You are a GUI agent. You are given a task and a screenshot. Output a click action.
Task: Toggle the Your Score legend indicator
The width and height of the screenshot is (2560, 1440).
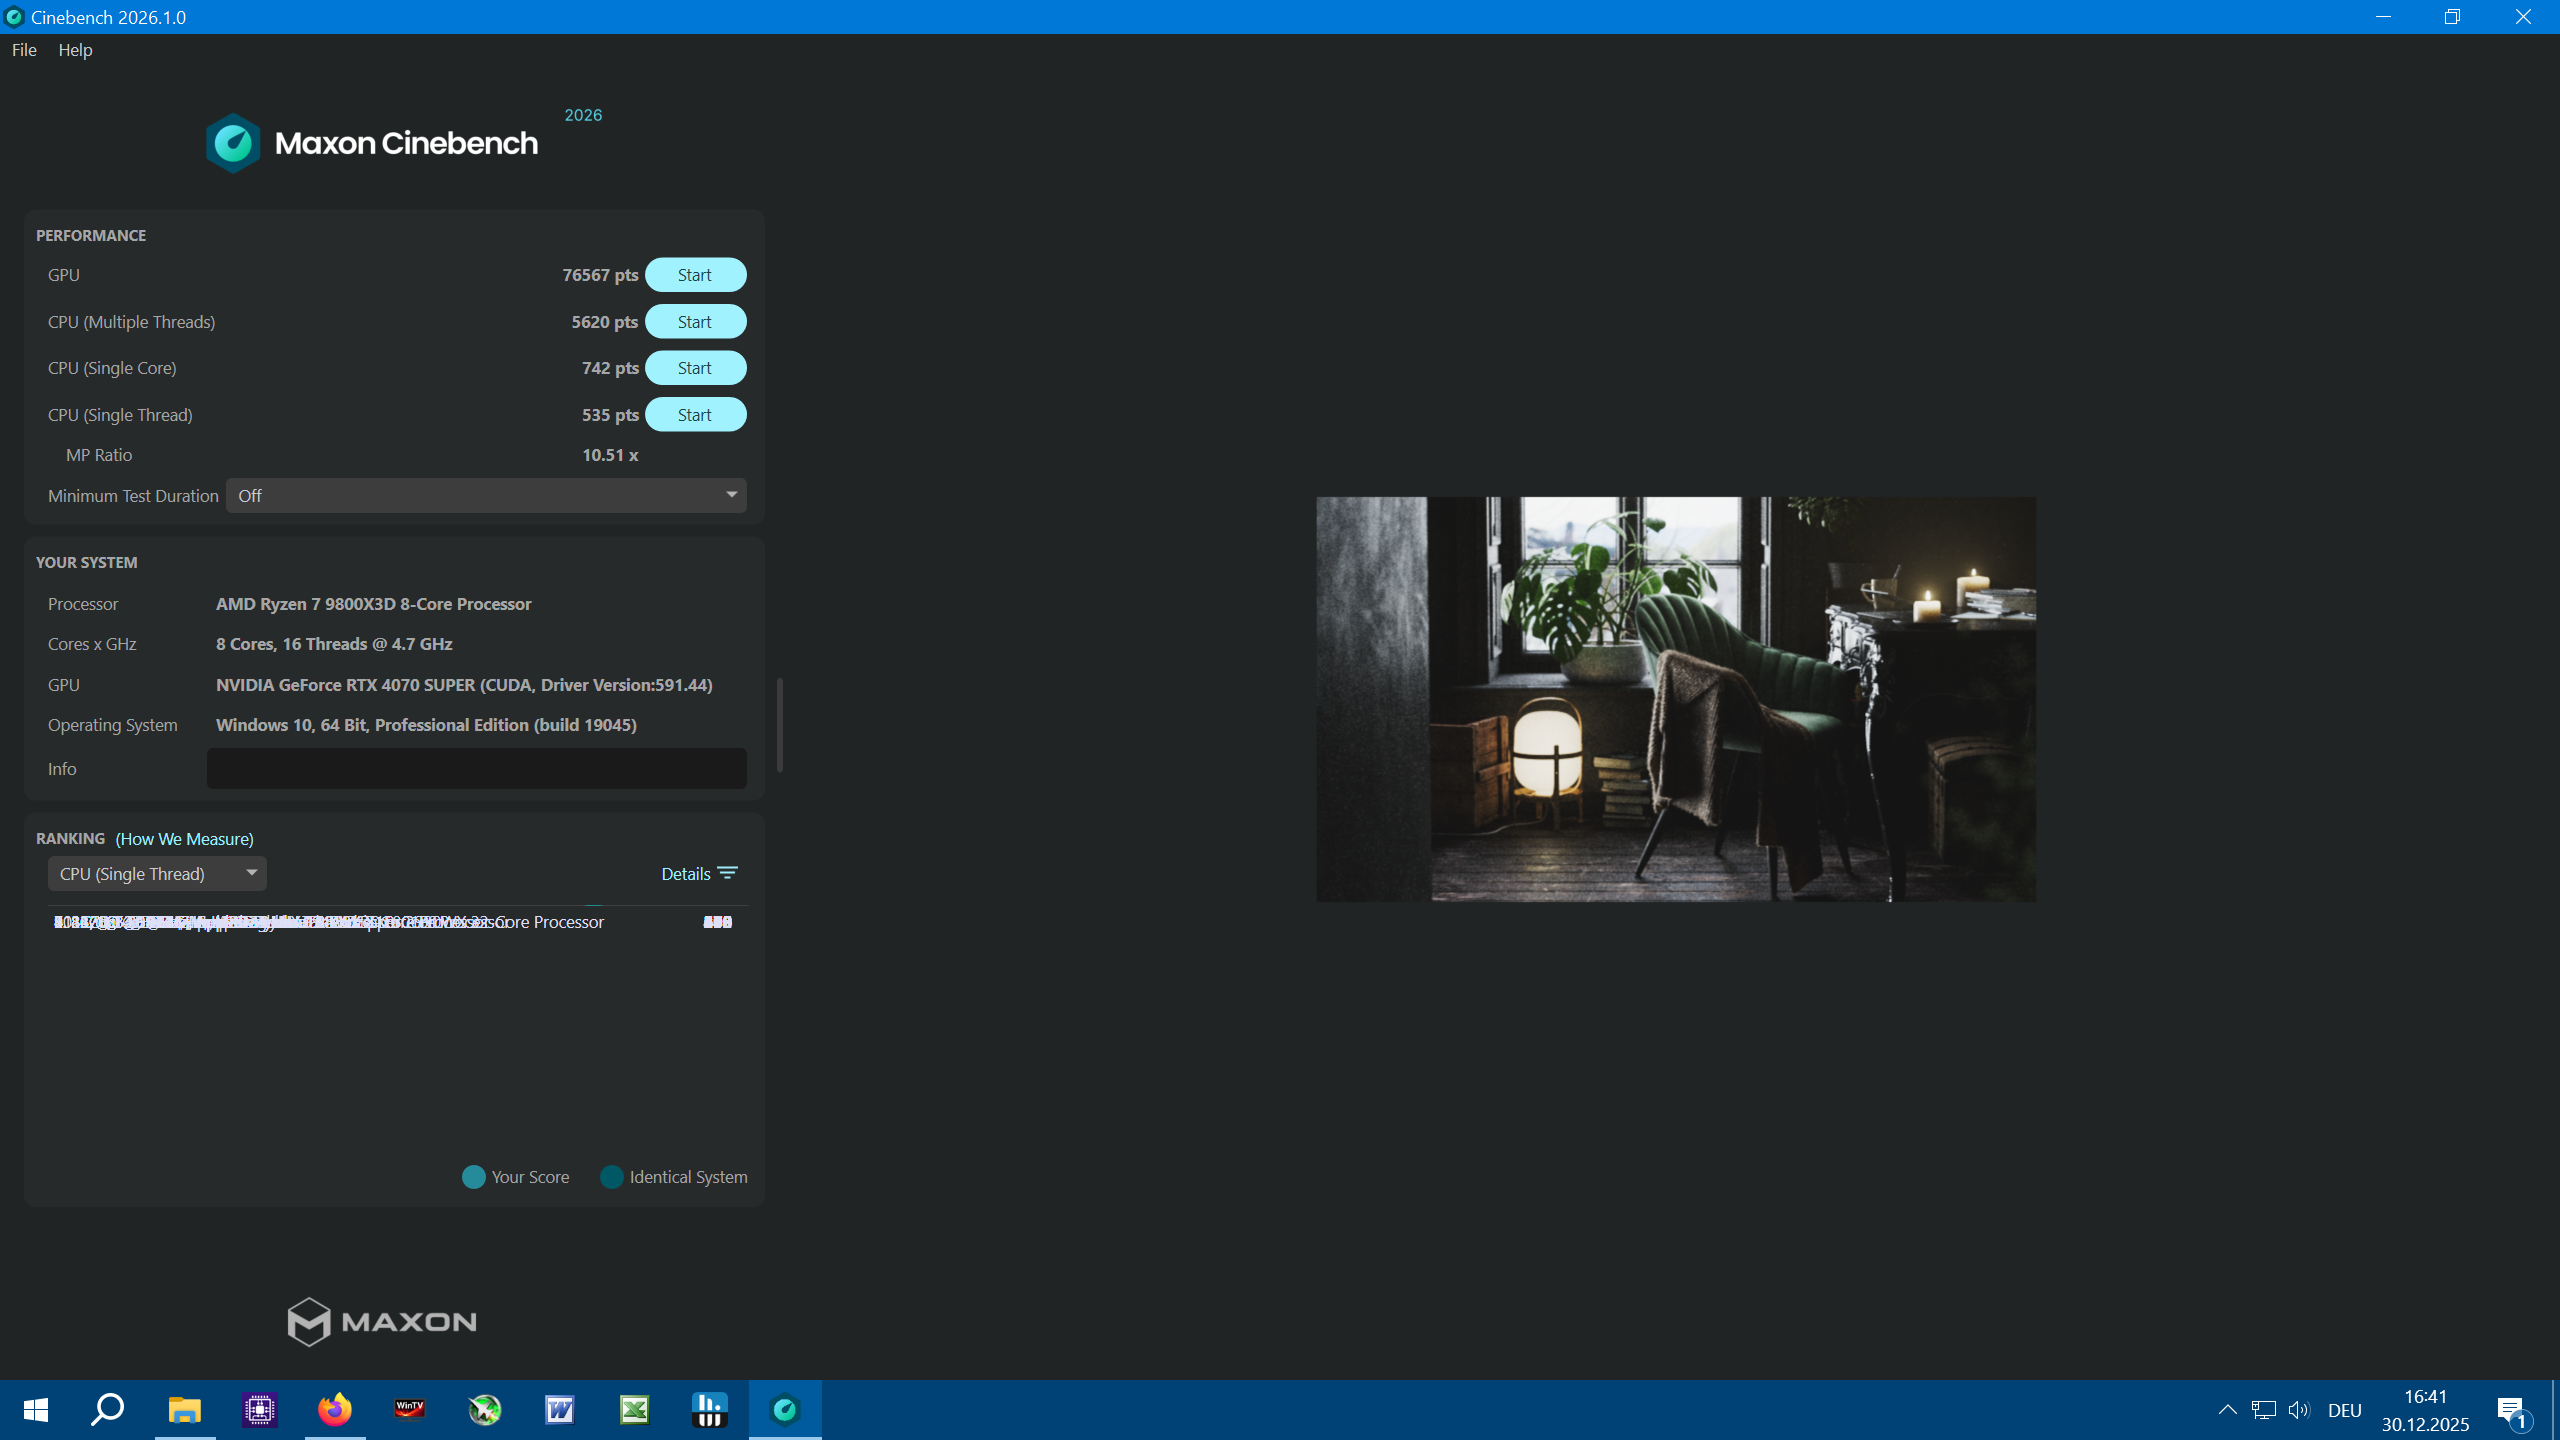coord(474,1177)
